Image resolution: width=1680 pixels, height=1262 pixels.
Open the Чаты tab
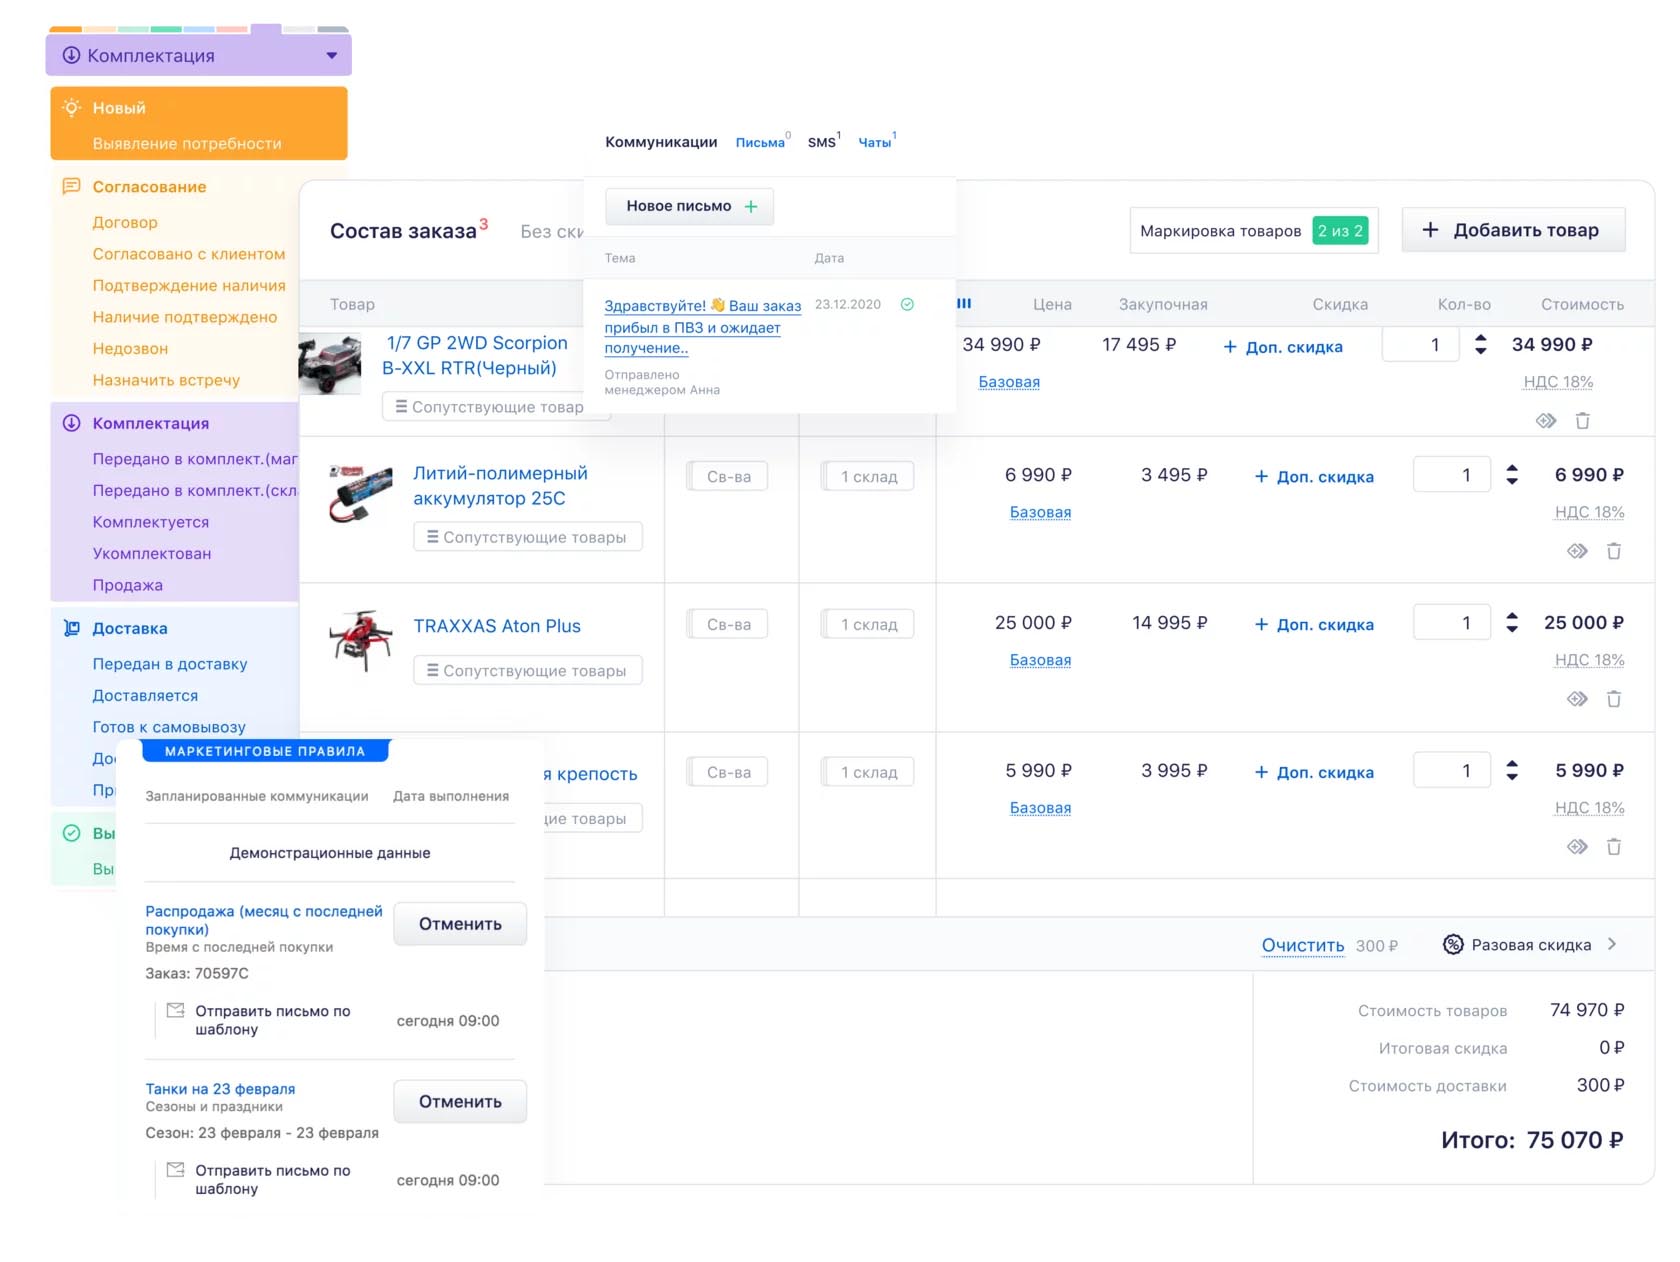875,143
